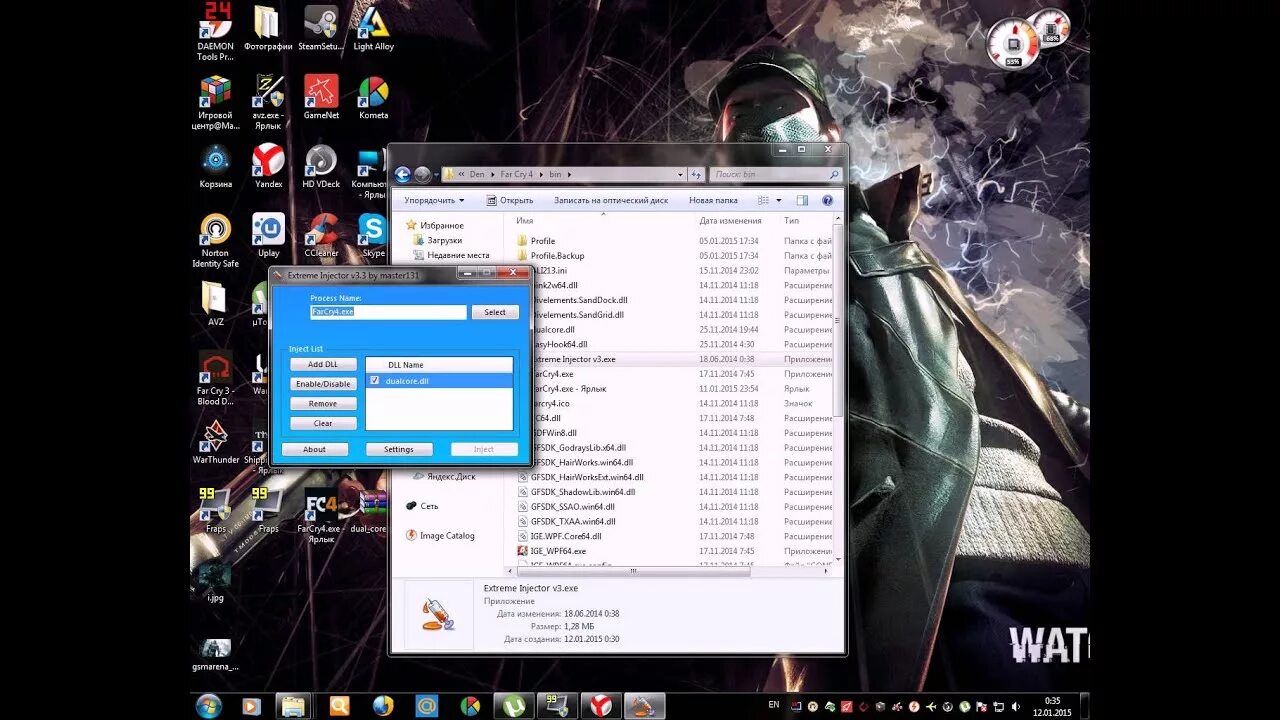Click the Windows Start orb
The width and height of the screenshot is (1280, 720).
209,705
